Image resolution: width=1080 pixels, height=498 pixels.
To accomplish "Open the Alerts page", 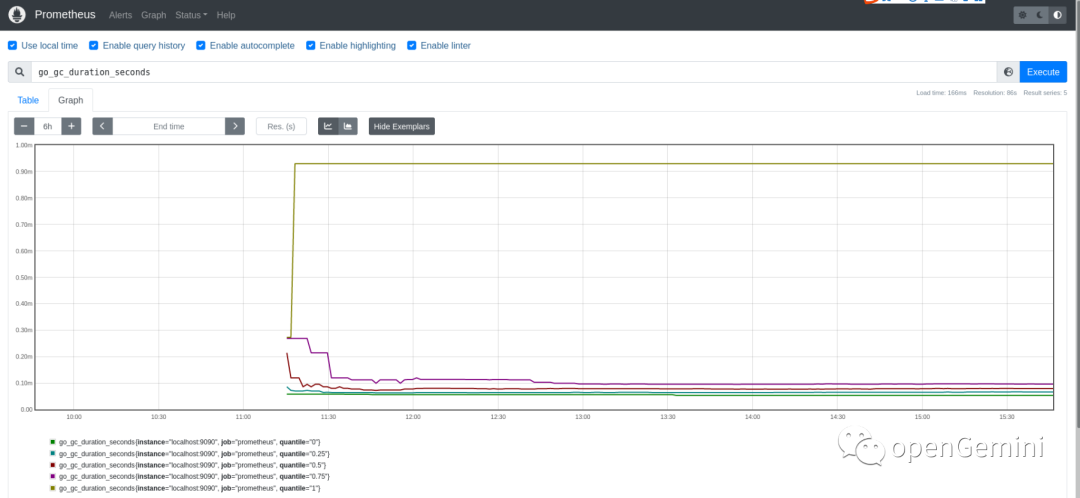I will [121, 15].
